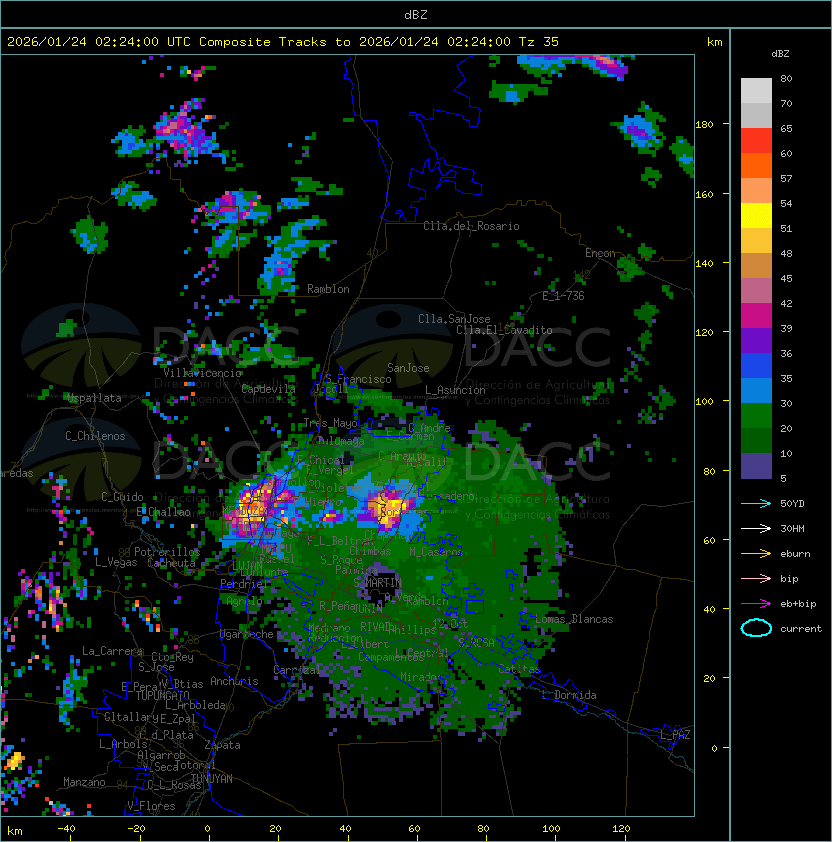
Task: Click the yellow storm core near Rodeo del Medio
Action: pos(389,507)
